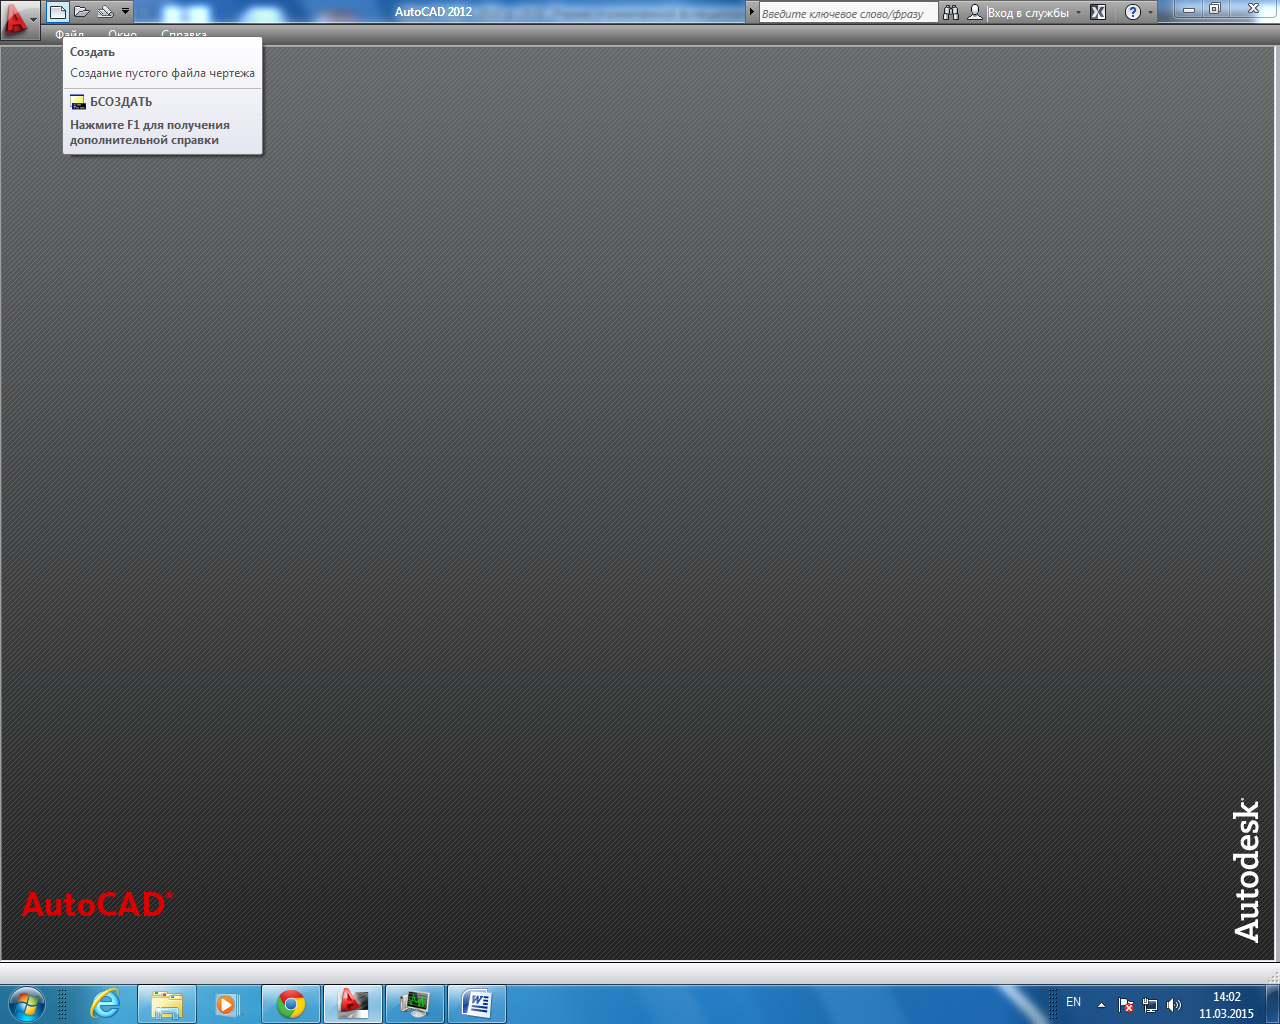Image resolution: width=1280 pixels, height=1024 pixels.
Task: Open the AutoCAD application menu button
Action: 19,19
